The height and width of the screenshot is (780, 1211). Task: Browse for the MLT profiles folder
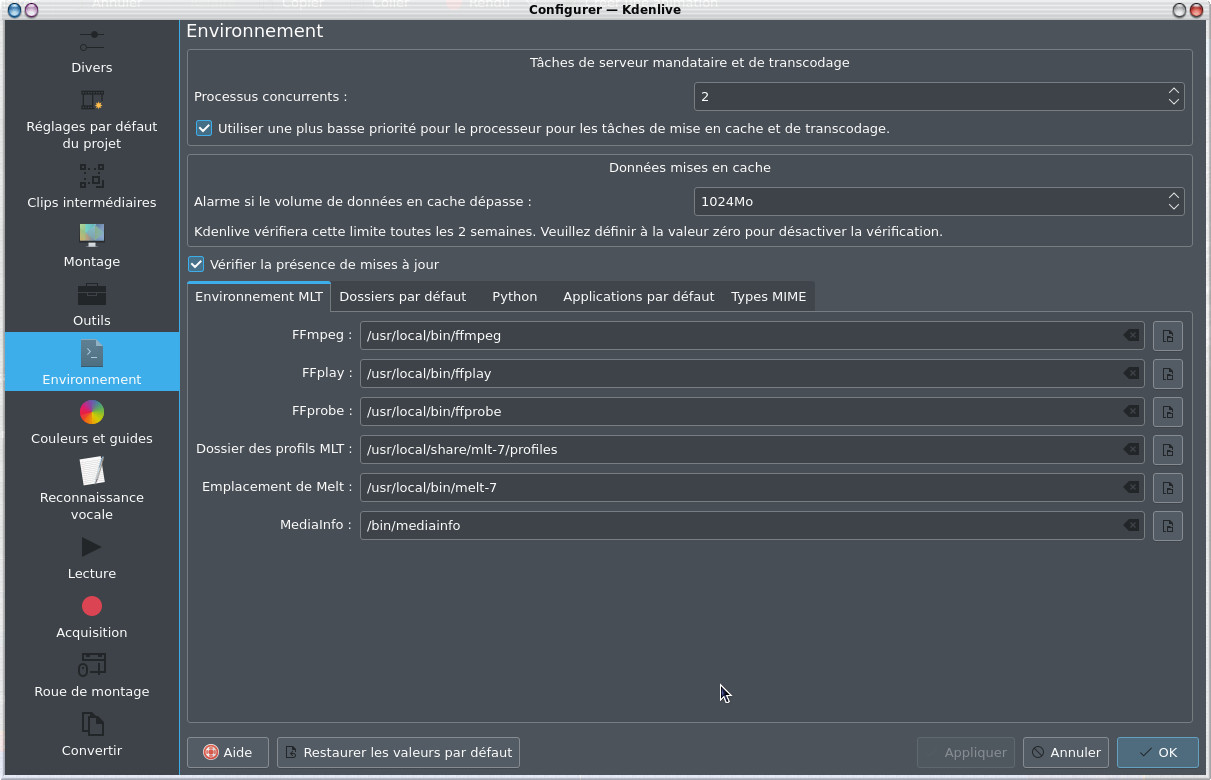click(1168, 450)
